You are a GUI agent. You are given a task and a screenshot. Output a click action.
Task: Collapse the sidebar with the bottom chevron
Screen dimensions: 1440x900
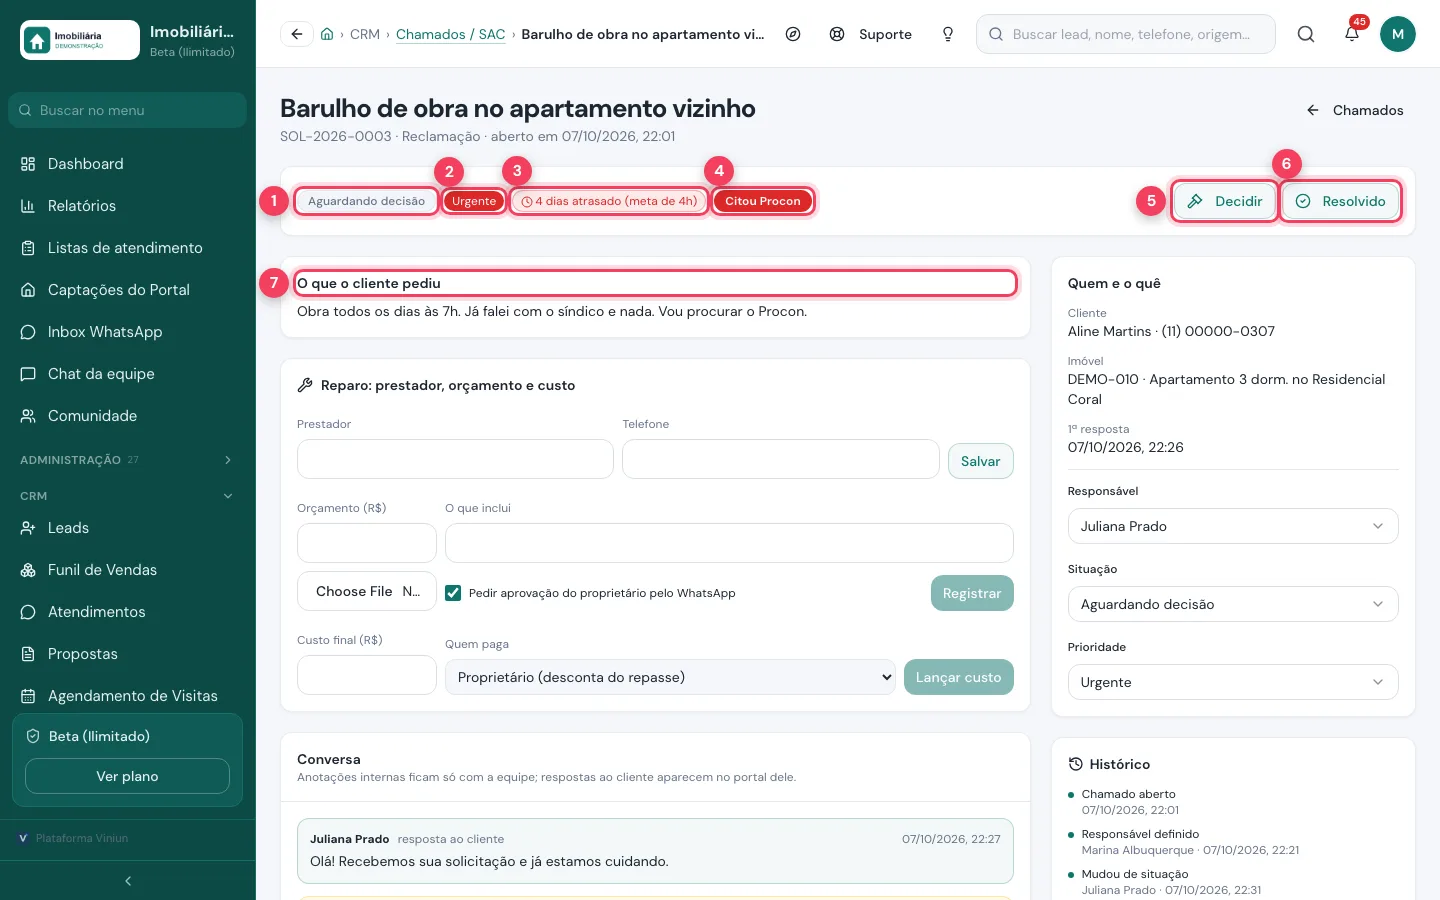click(x=128, y=881)
